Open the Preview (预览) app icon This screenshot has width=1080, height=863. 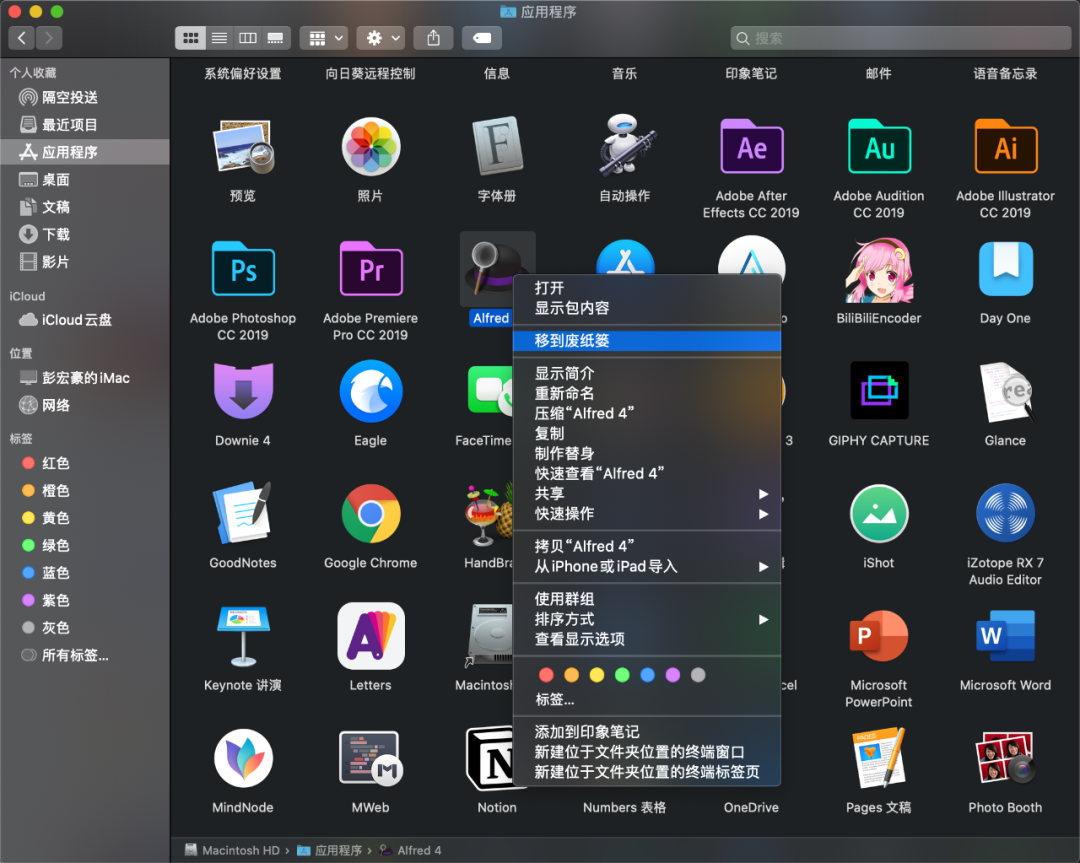243,146
